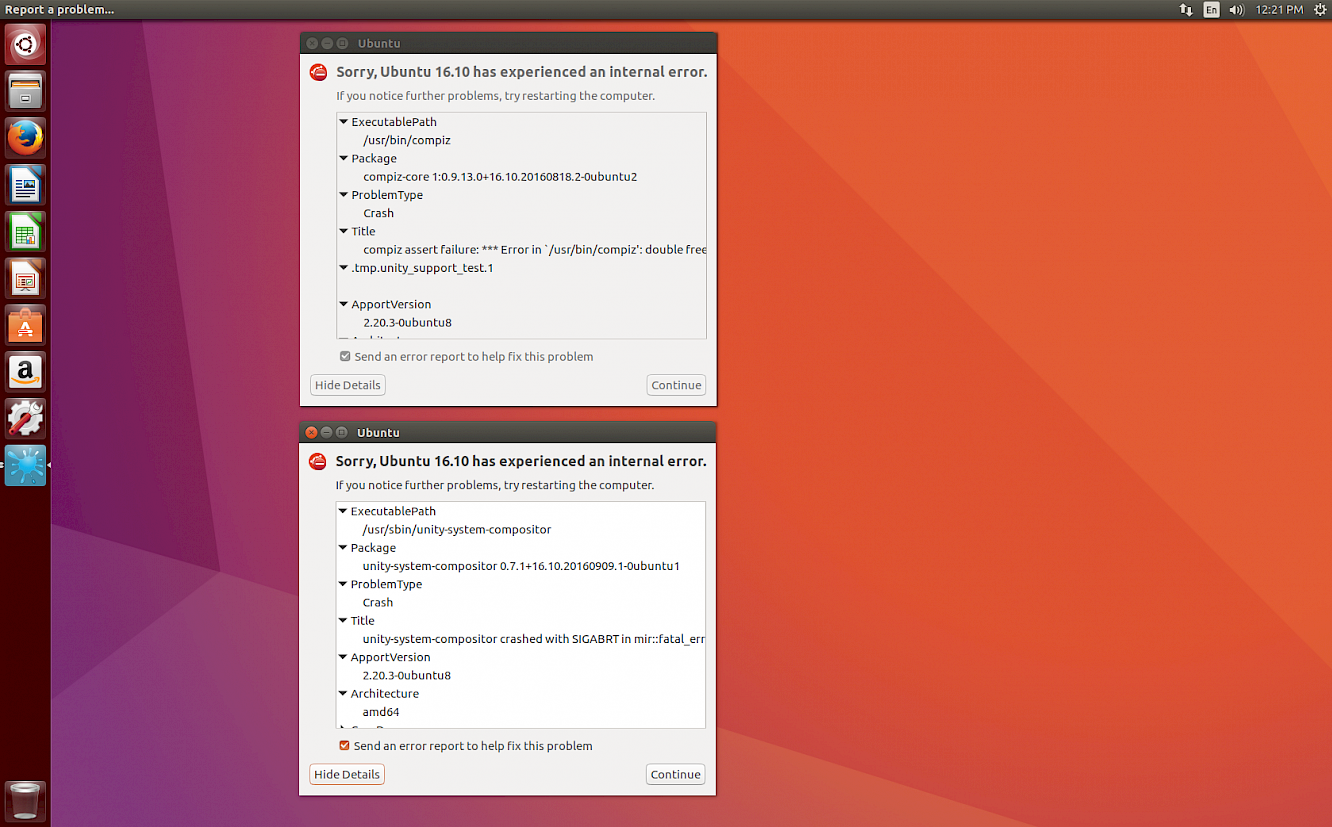This screenshot has width=1332, height=827.
Task: Open Ubuntu Software center
Action: [25, 325]
